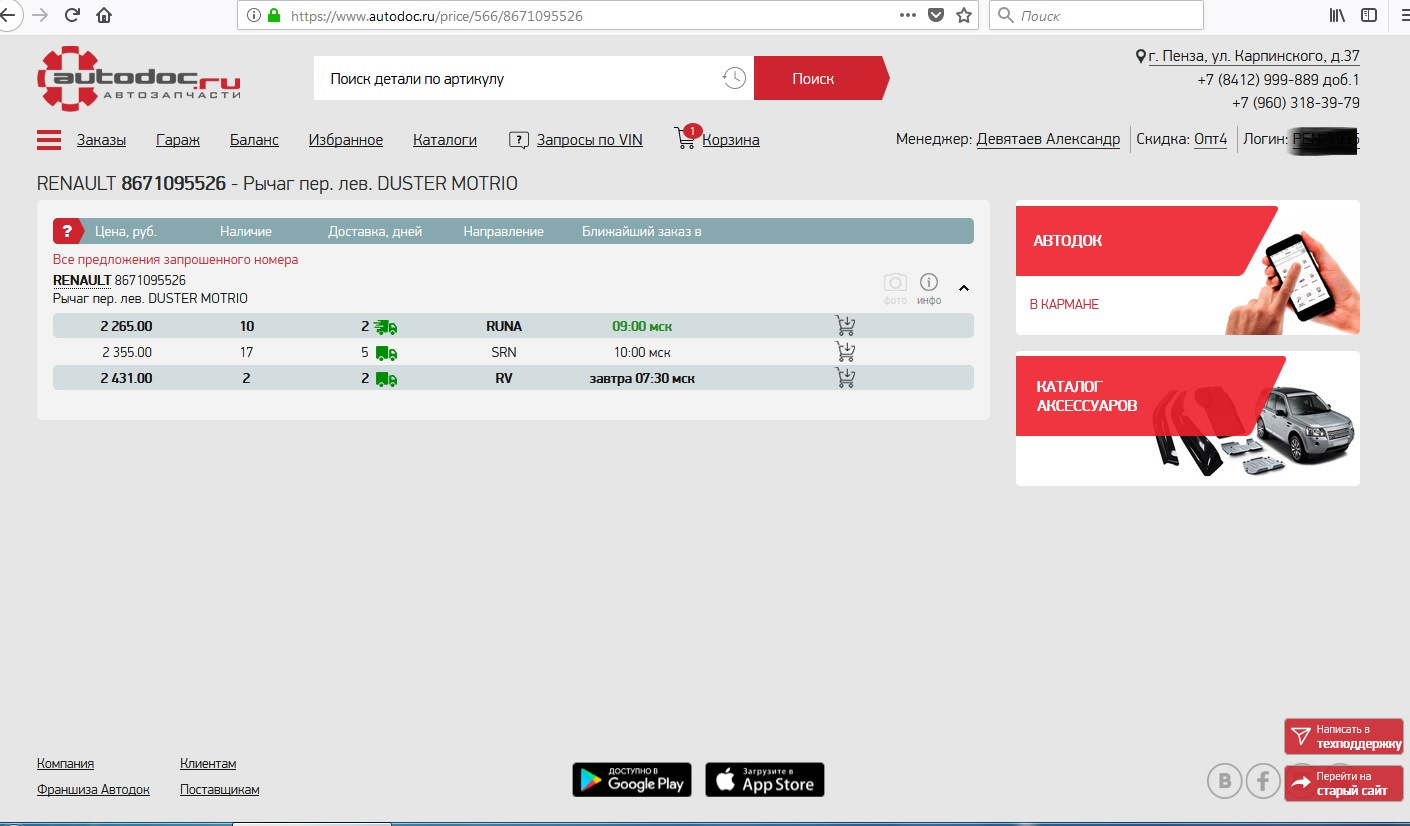Open the Опт4 discount link
1410x826 pixels.
pos(1210,139)
